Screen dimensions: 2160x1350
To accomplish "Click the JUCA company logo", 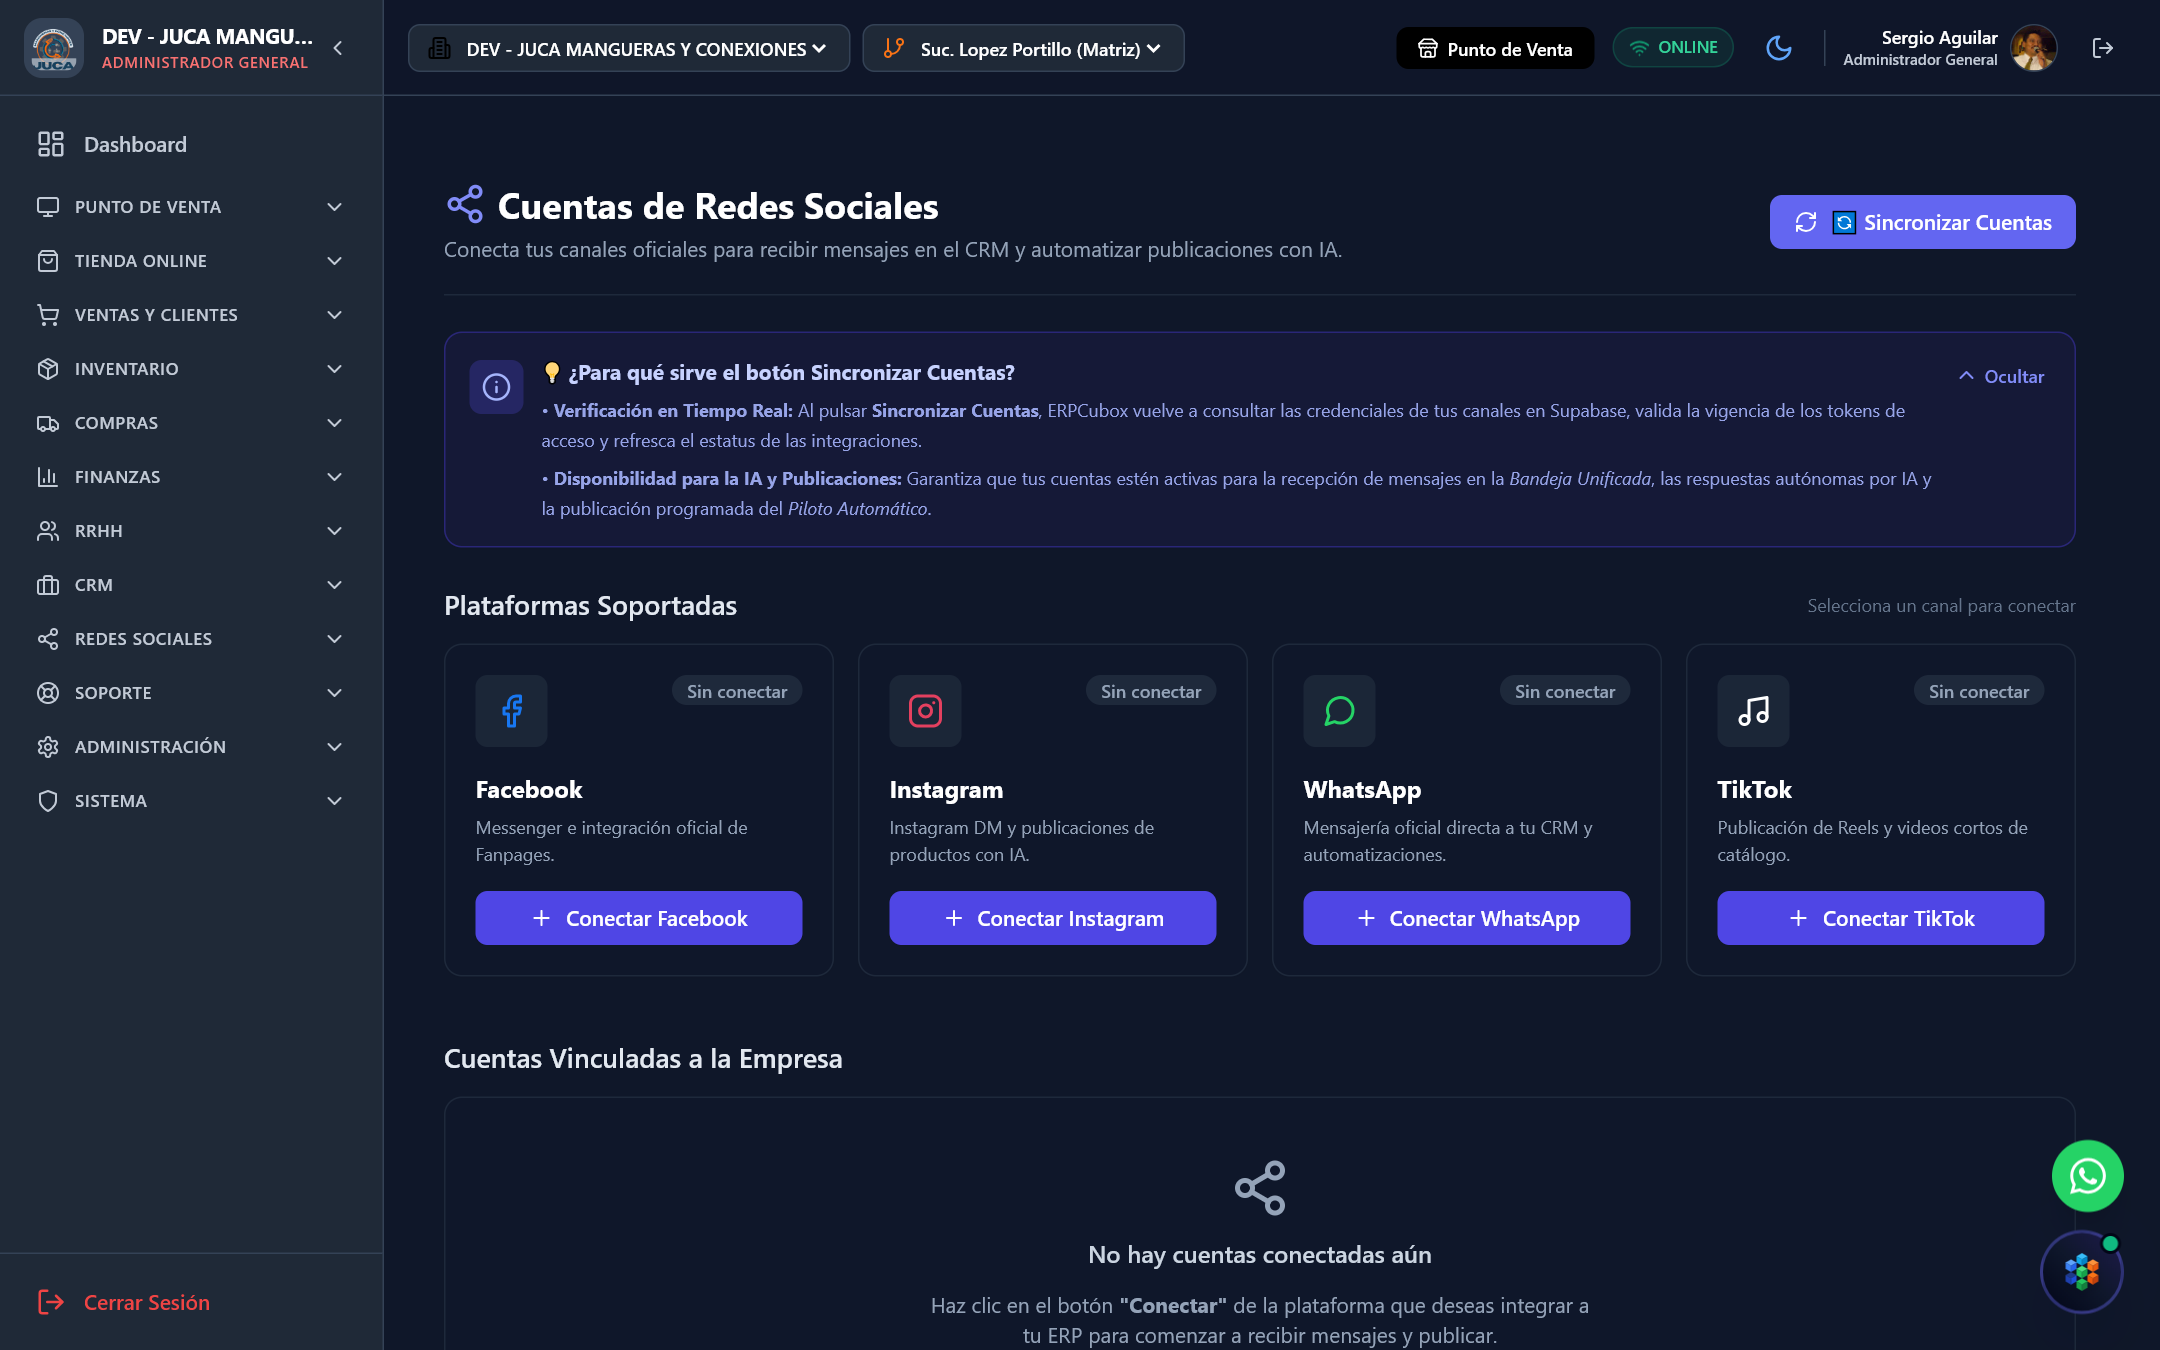I will 54,48.
